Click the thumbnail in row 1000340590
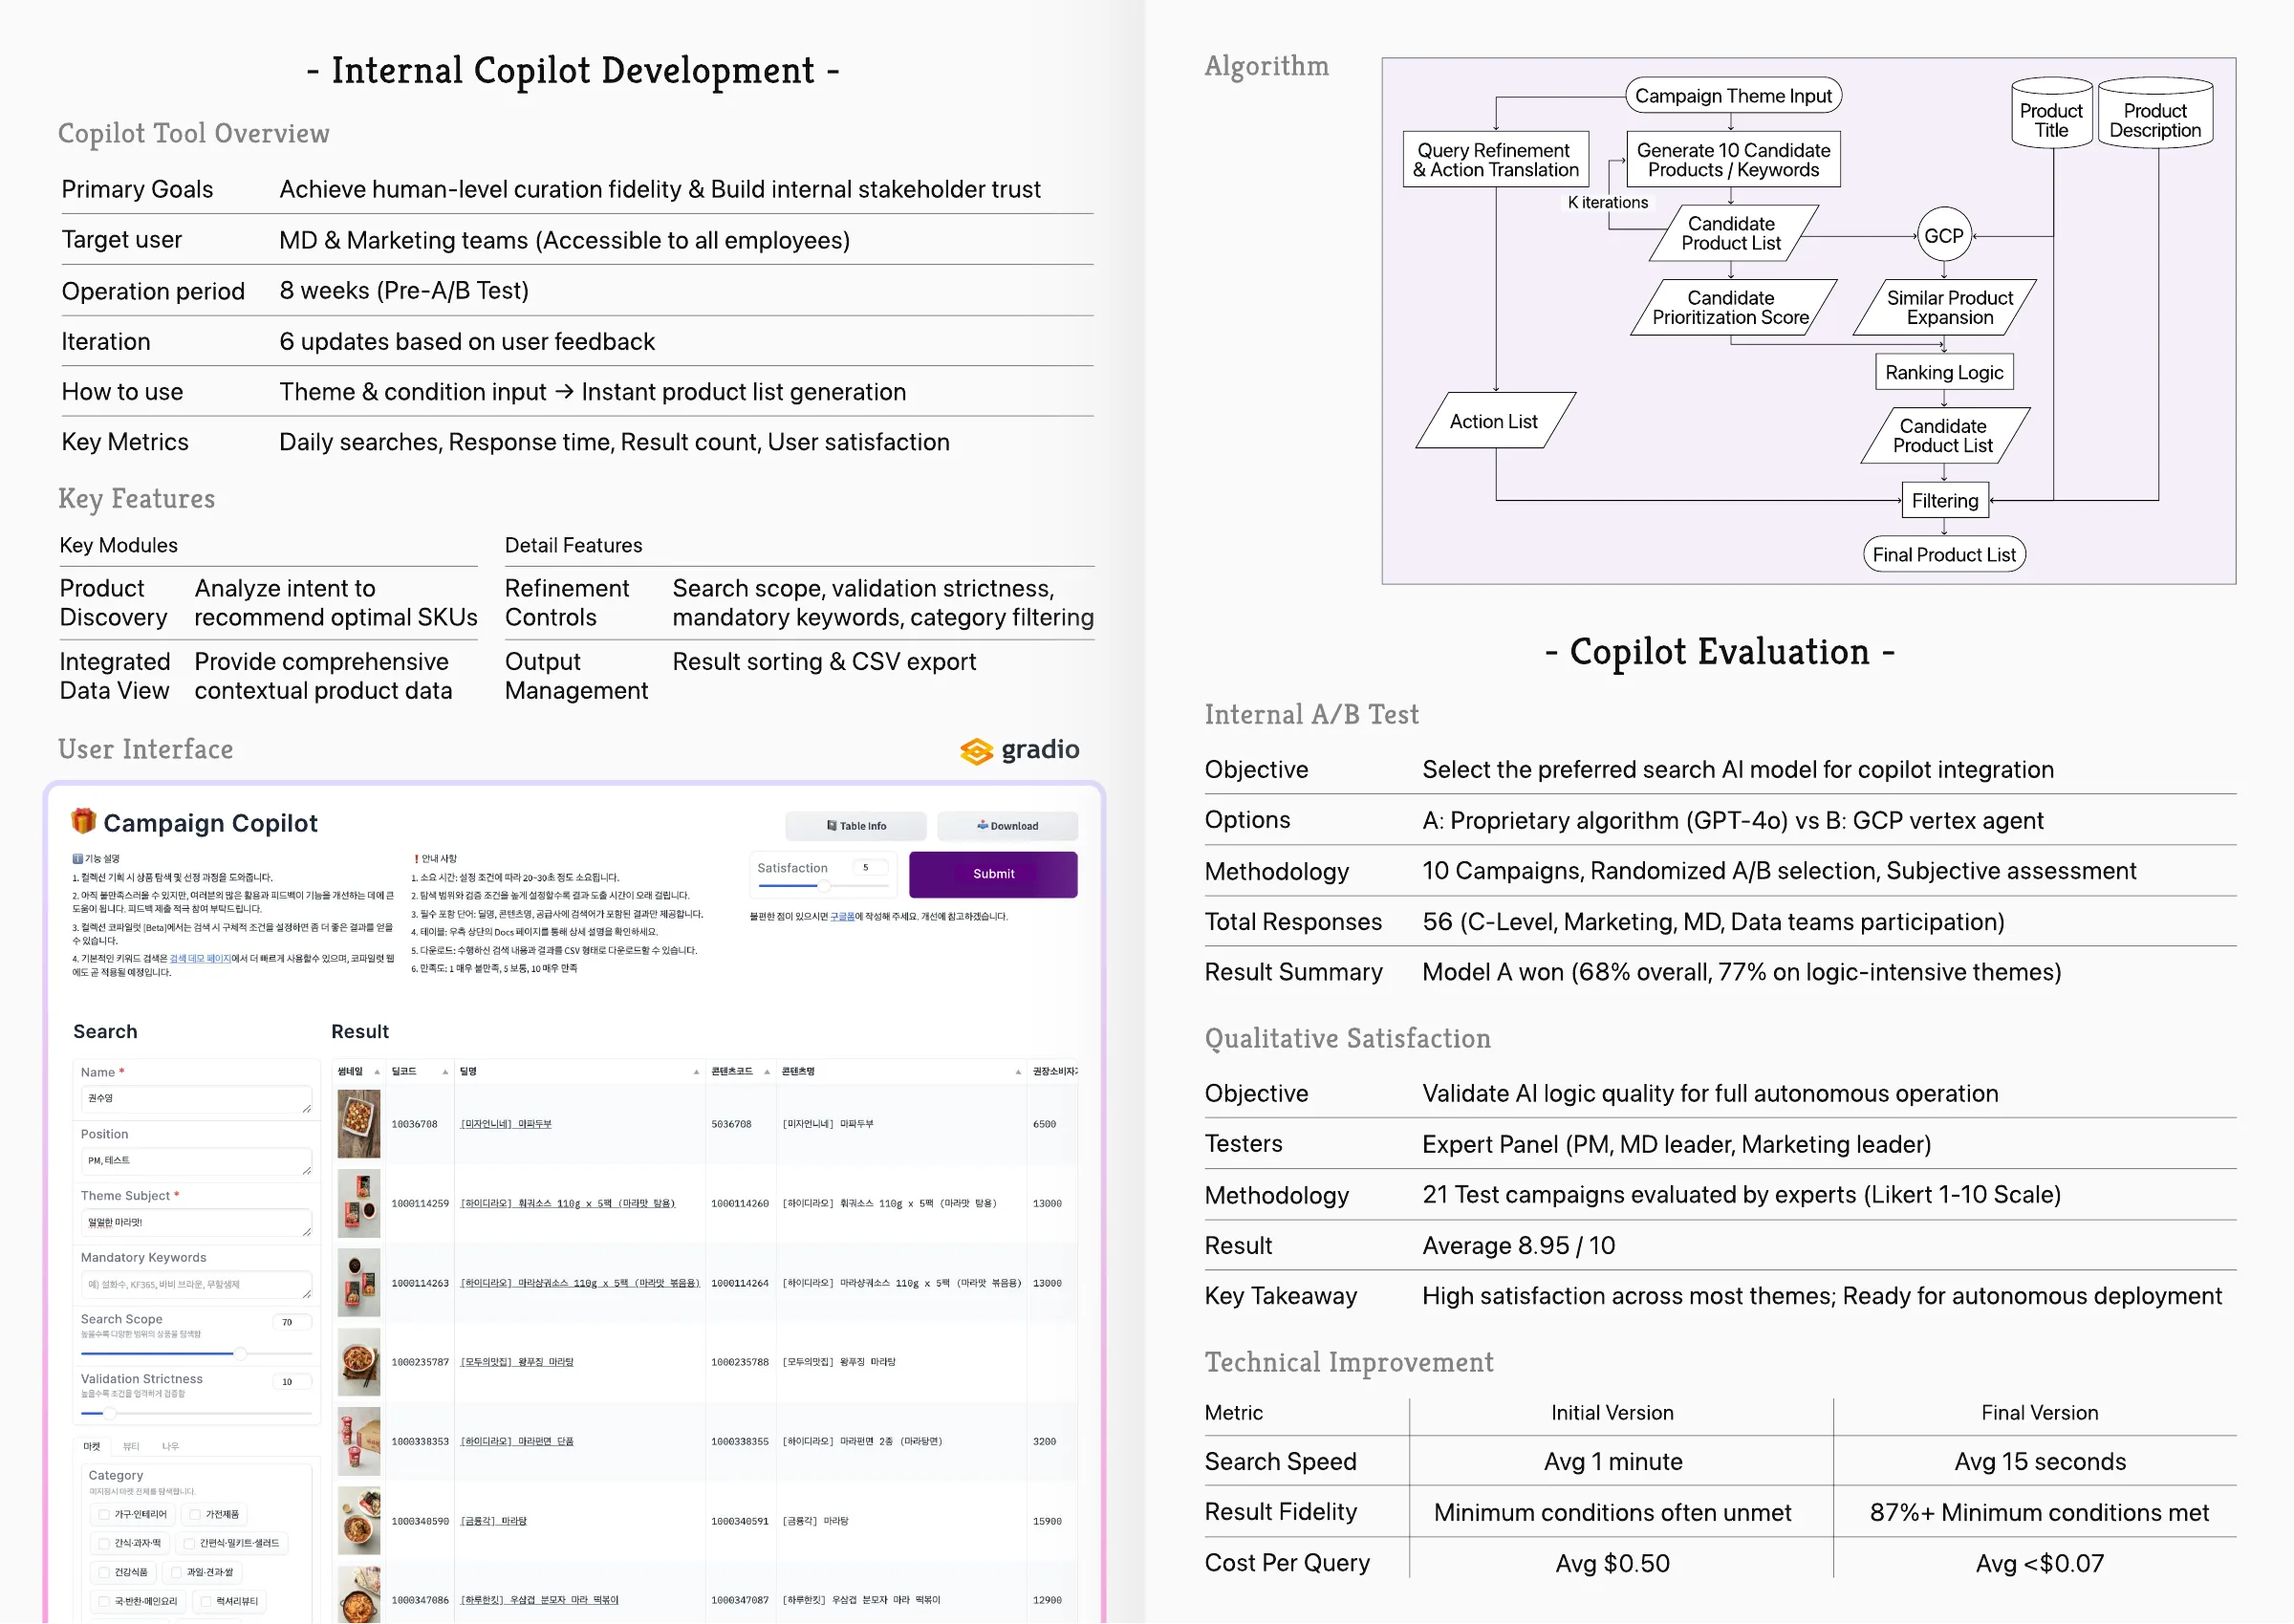Screen dimensions: 2294x1624 (359, 1521)
